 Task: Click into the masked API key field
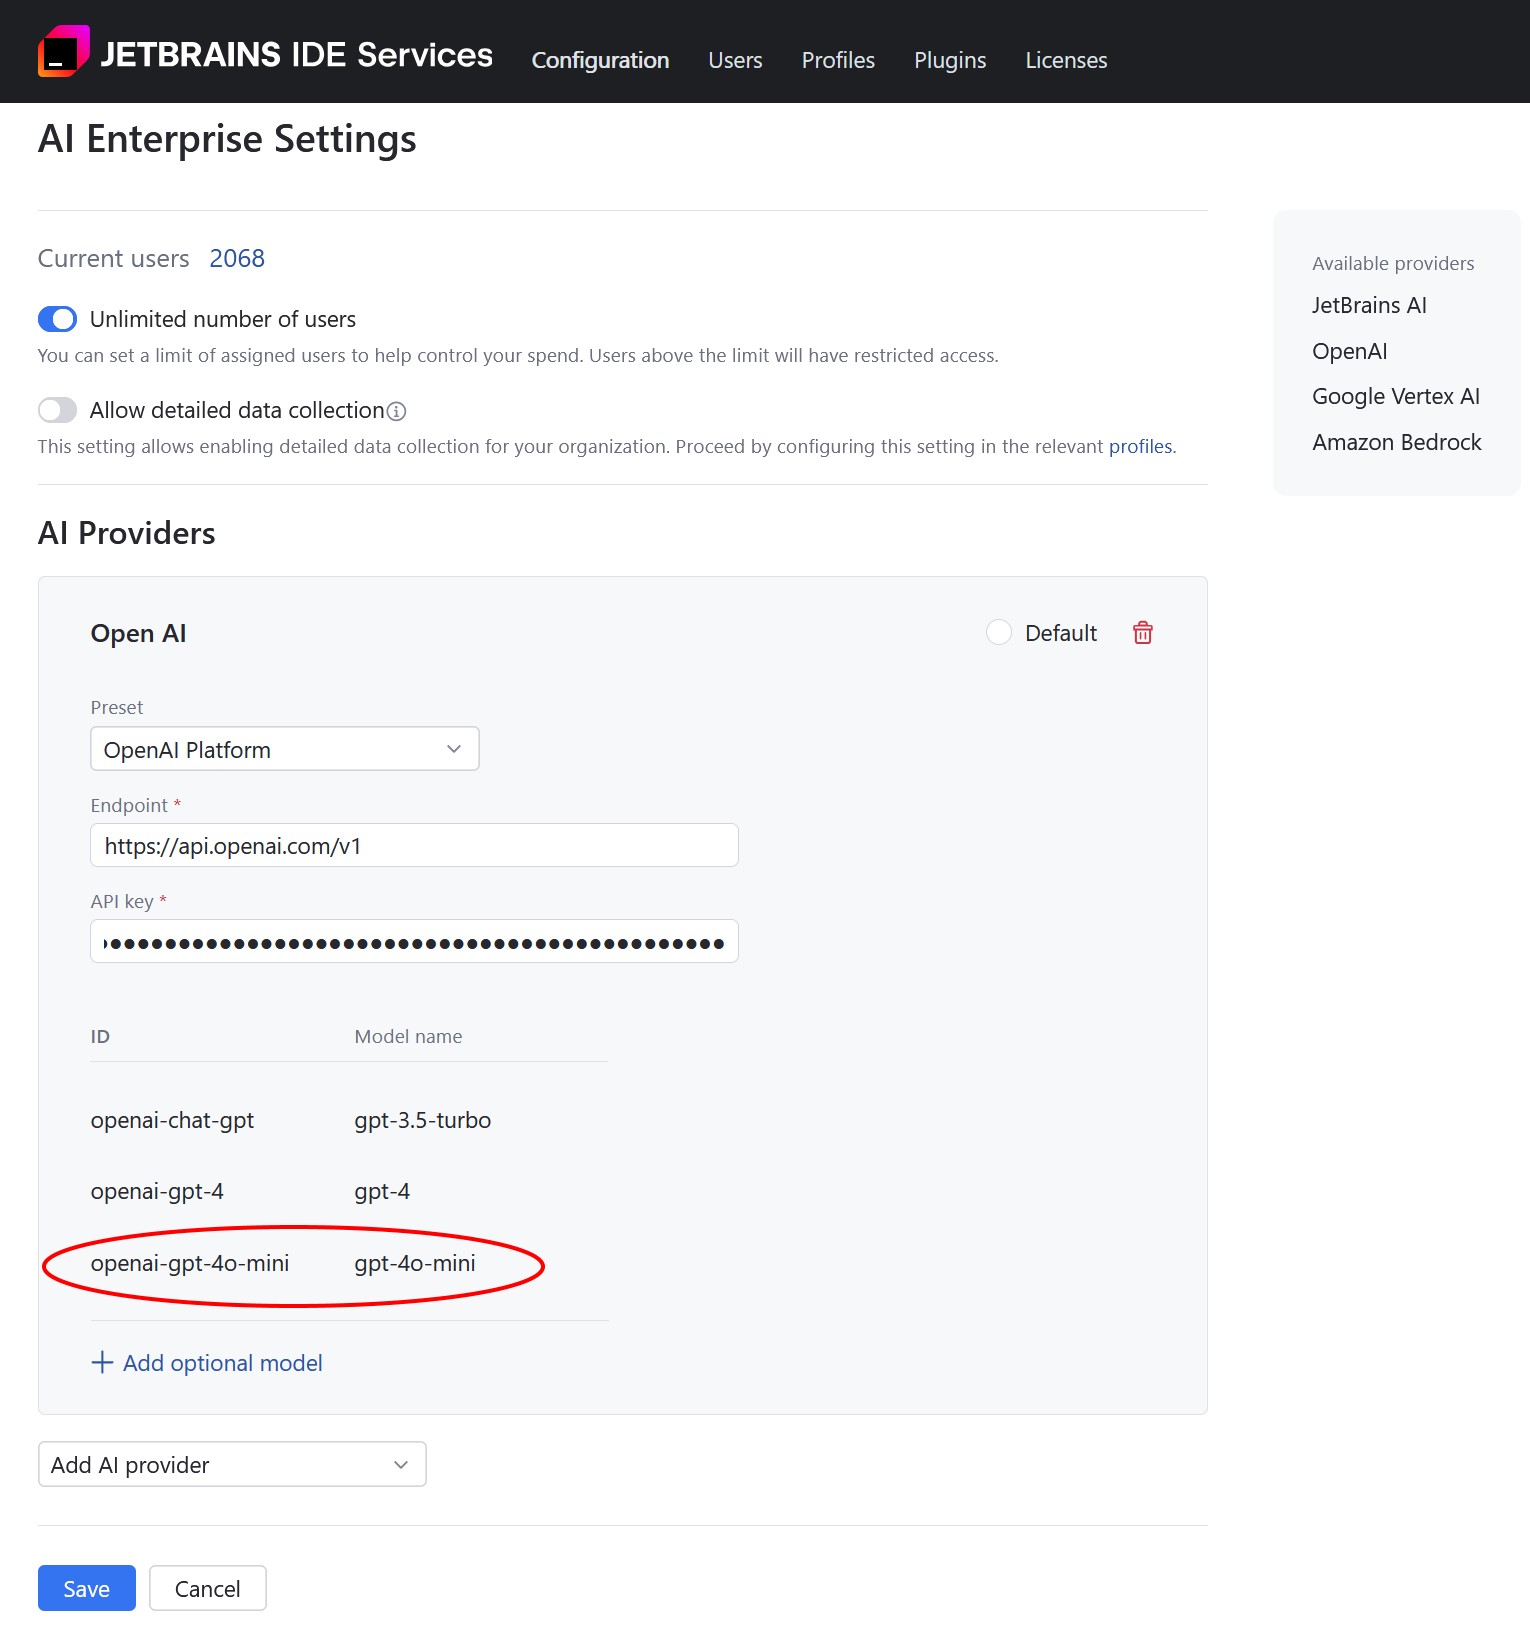point(414,942)
